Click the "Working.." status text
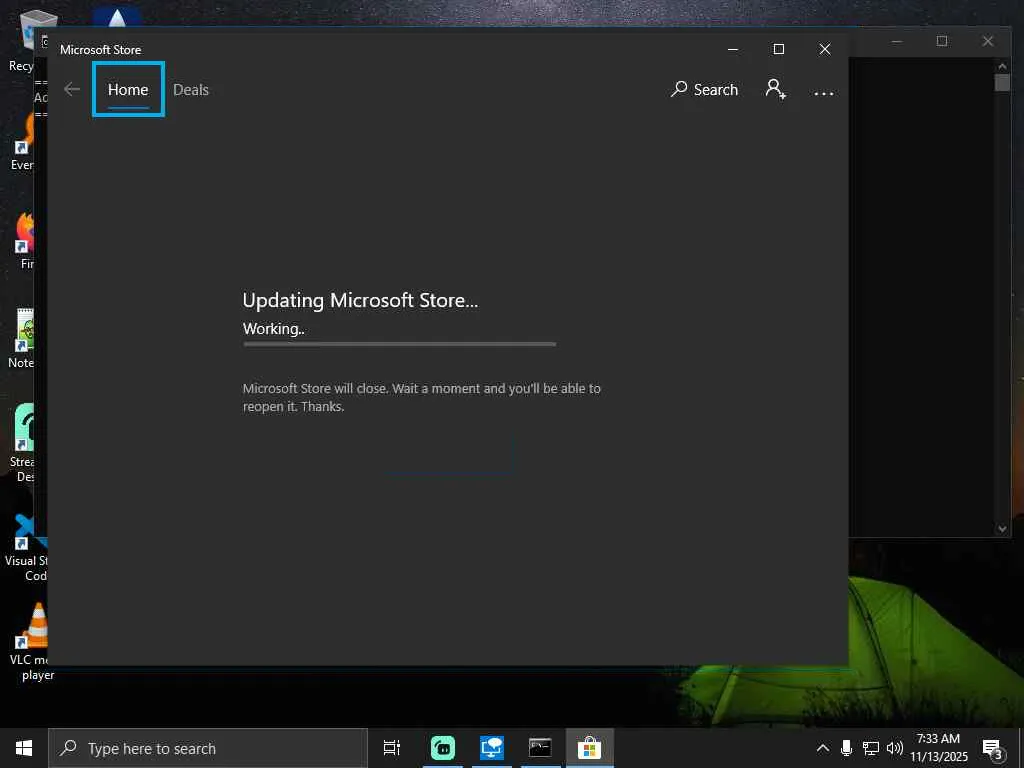Image resolution: width=1024 pixels, height=768 pixels. pyautogui.click(x=274, y=328)
